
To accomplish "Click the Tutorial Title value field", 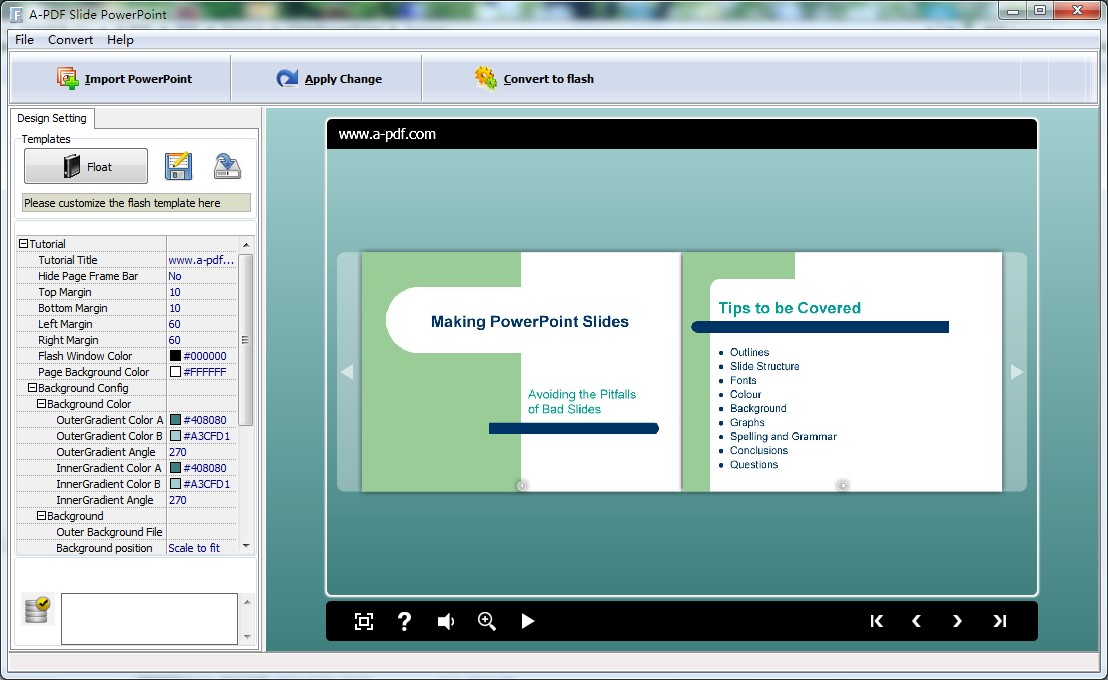I will click(x=201, y=260).
